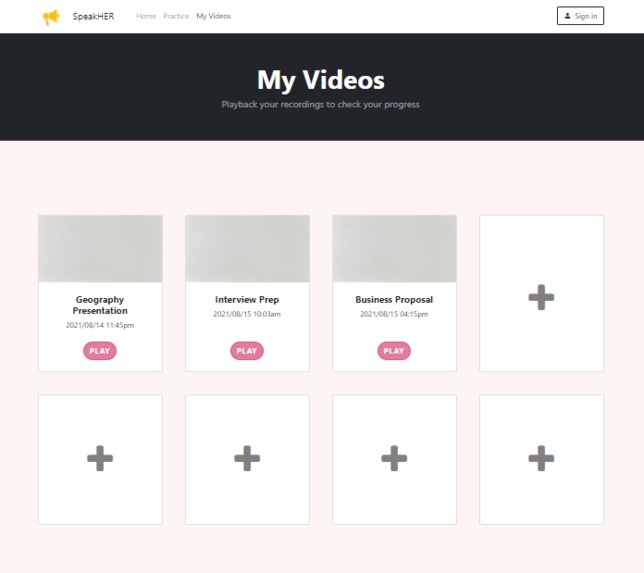Click the 2021/08/15 10:03am date
This screenshot has height=573, width=644.
(x=247, y=314)
